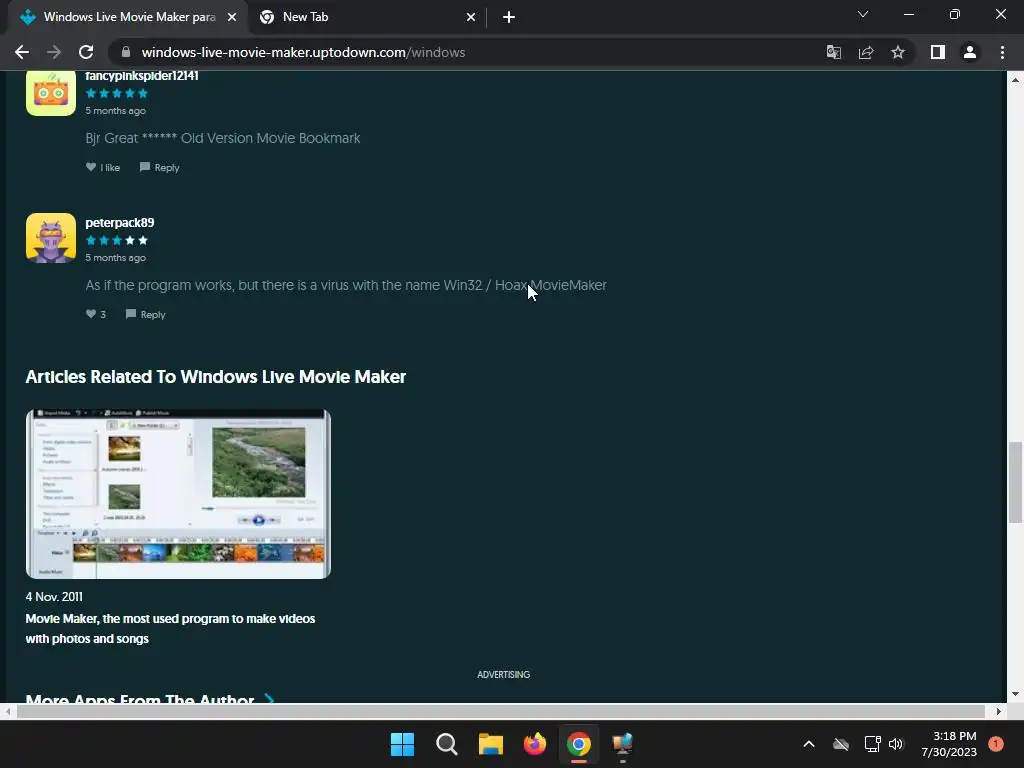The image size is (1024, 768).
Task: Reply to peterpack89's comment
Action: (146, 314)
